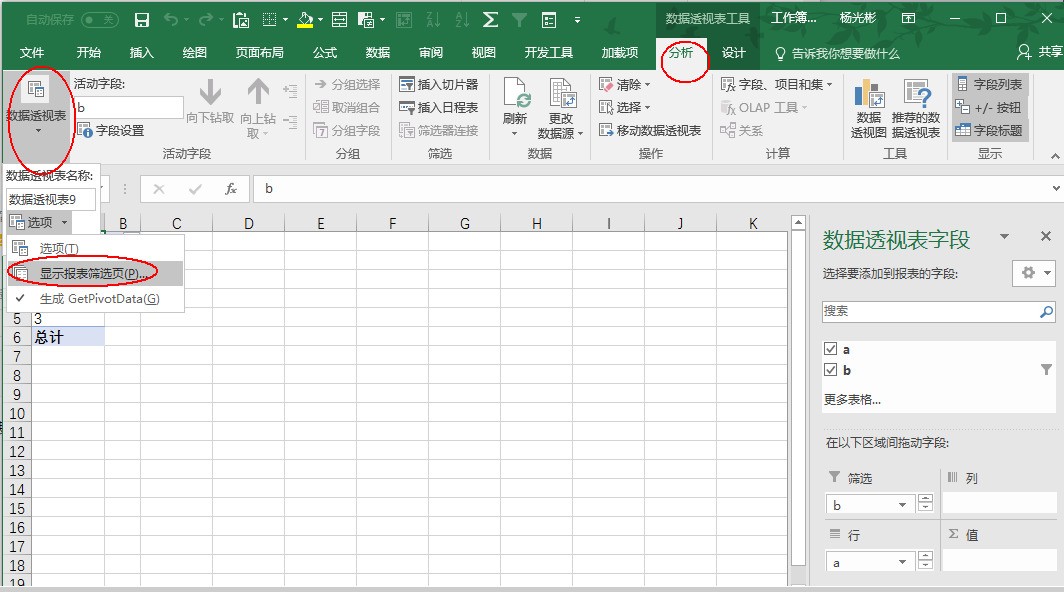Image resolution: width=1064 pixels, height=592 pixels.
Task: Toggle the +/- Buttons display
Action: (x=988, y=107)
